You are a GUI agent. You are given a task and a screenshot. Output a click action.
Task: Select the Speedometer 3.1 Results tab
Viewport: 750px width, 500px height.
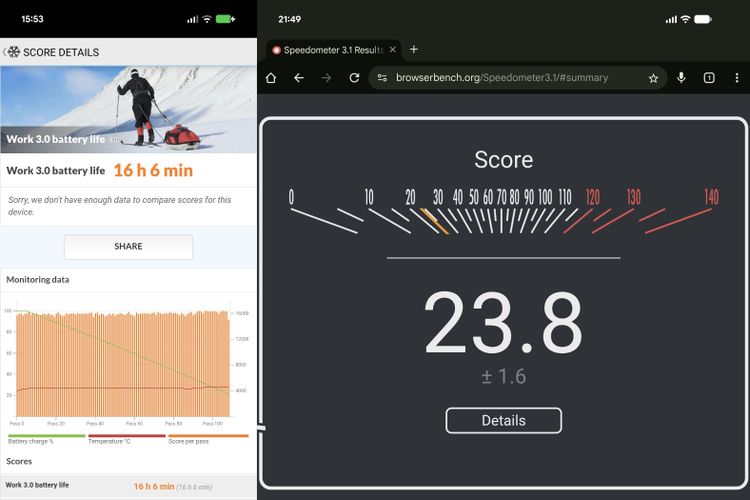tap(330, 49)
